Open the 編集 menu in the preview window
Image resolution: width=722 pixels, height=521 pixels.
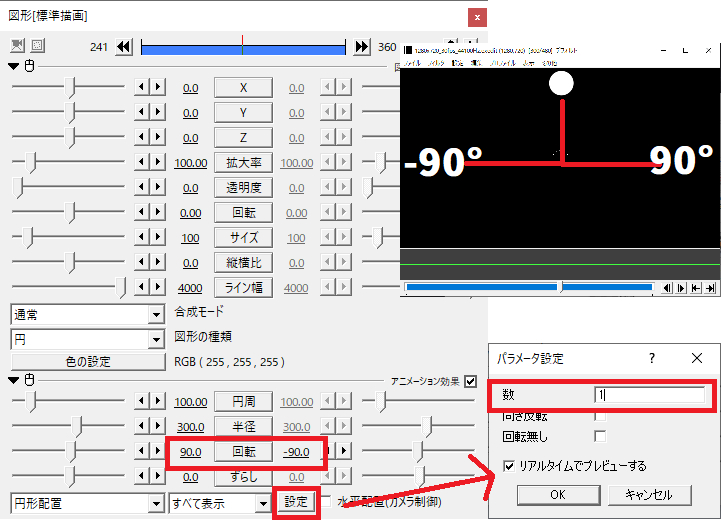coord(476,63)
